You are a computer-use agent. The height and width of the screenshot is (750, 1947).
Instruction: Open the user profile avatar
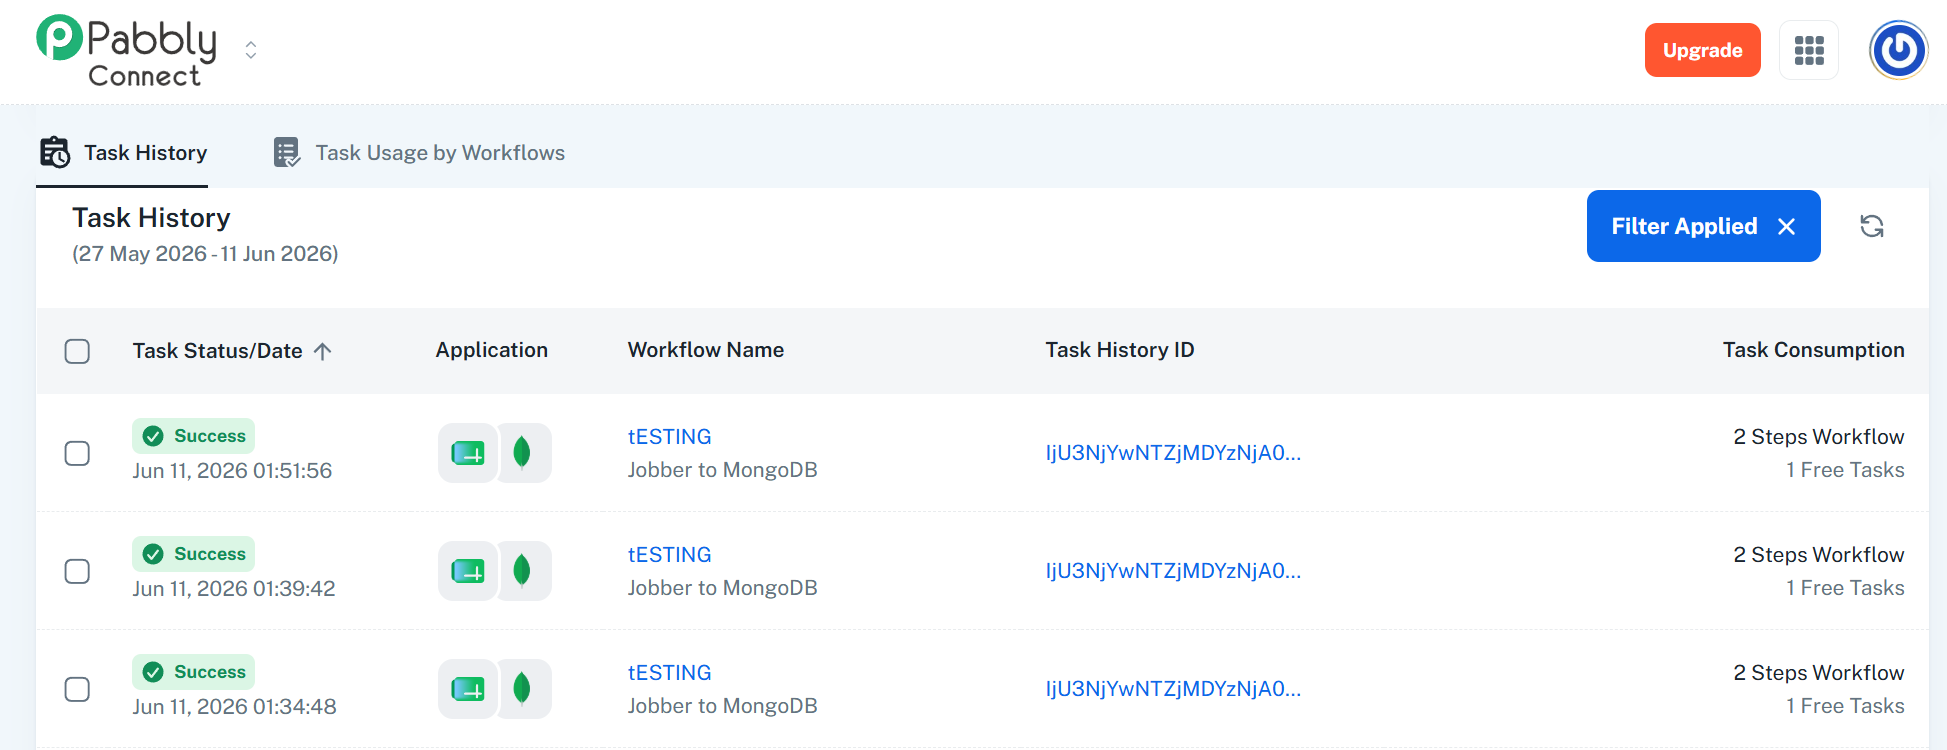click(x=1898, y=50)
